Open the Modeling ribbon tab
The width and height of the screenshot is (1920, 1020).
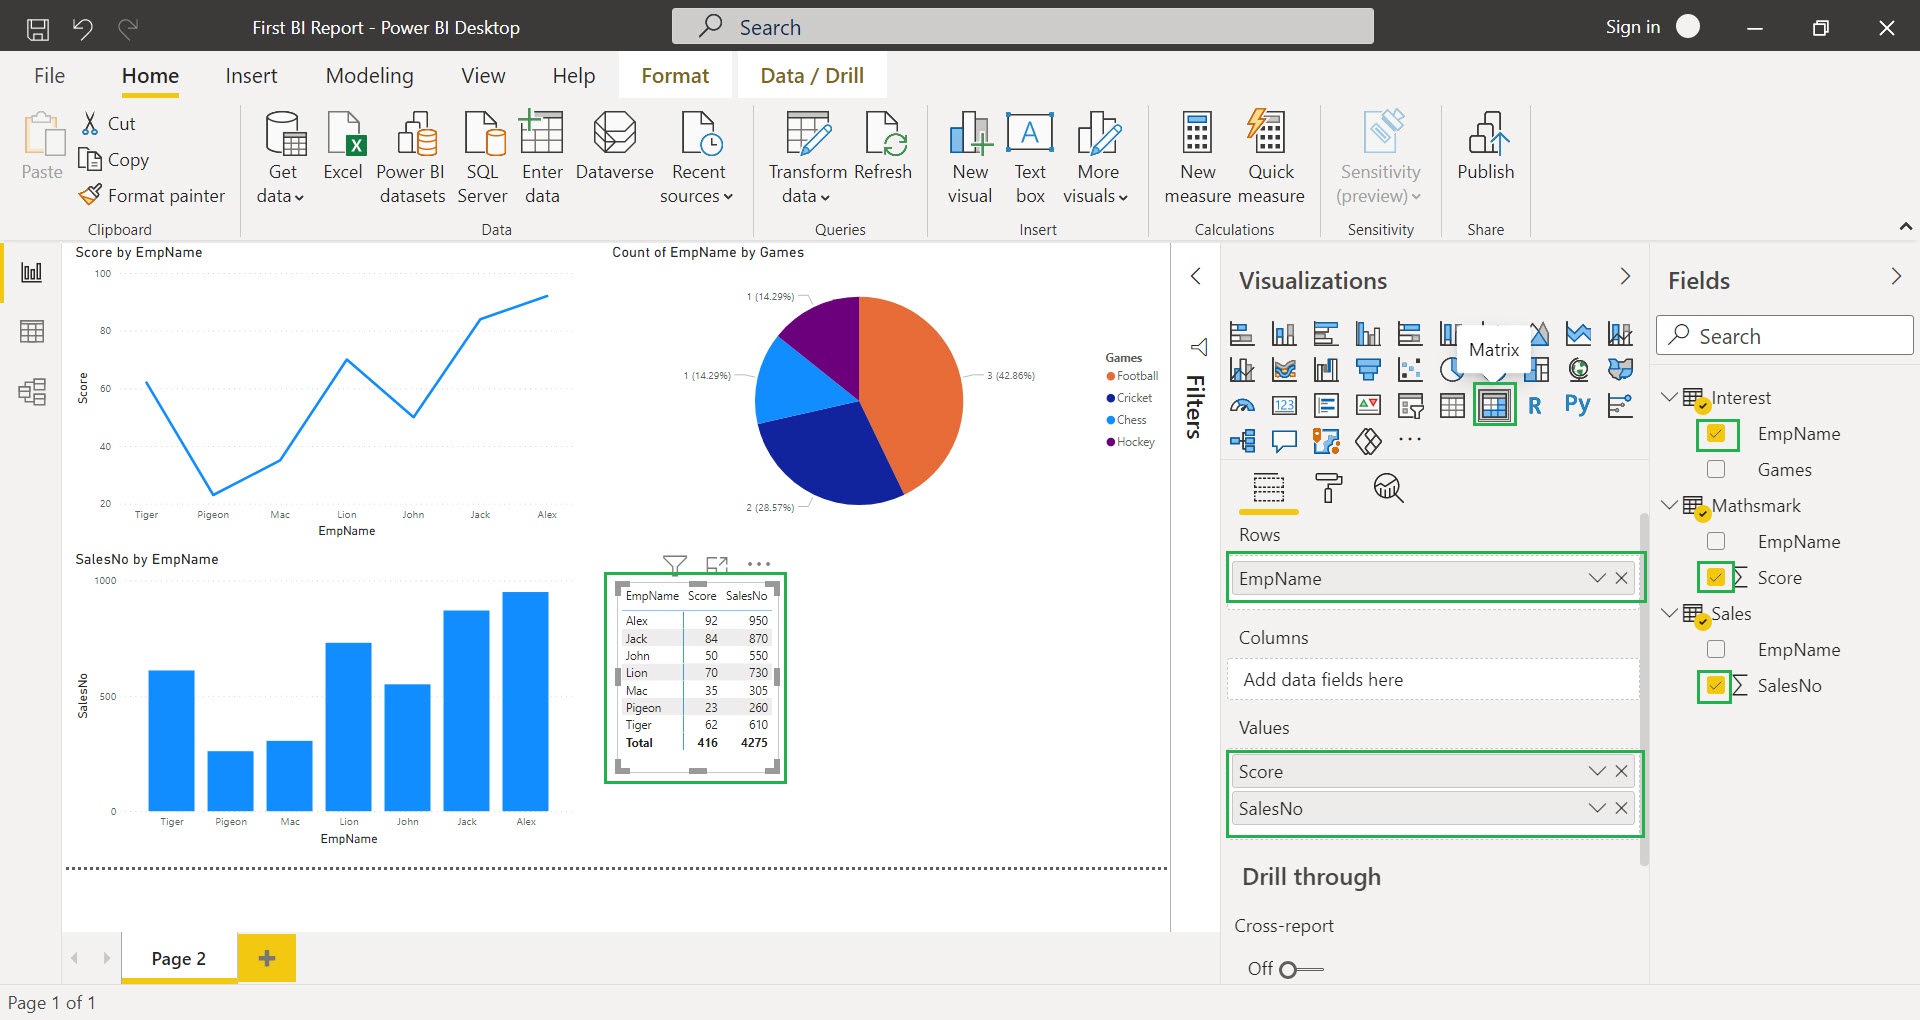click(x=369, y=76)
